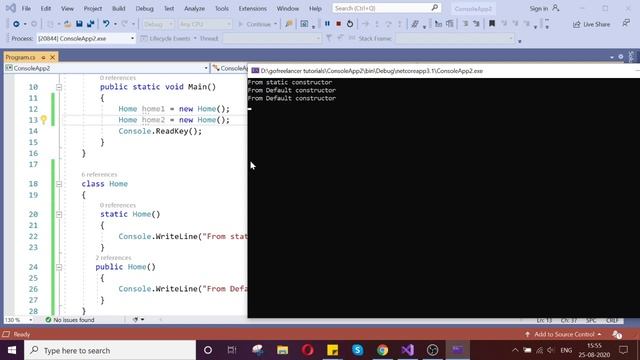Screen dimensions: 640x360
Task: Click the Windows Start button
Action: point(12,350)
